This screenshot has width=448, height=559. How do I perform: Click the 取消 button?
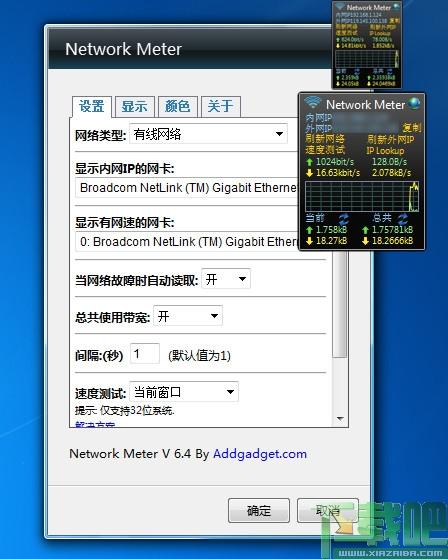pos(328,511)
